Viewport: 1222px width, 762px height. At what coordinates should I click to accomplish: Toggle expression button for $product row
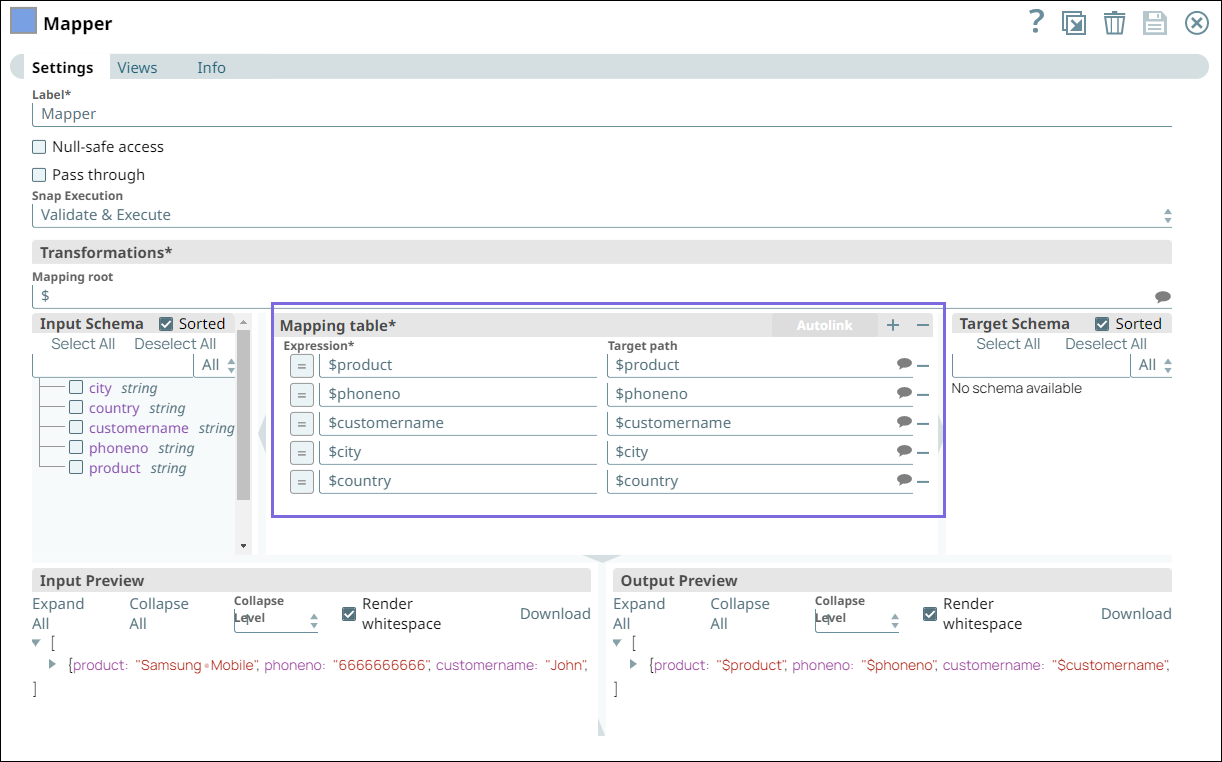point(302,366)
